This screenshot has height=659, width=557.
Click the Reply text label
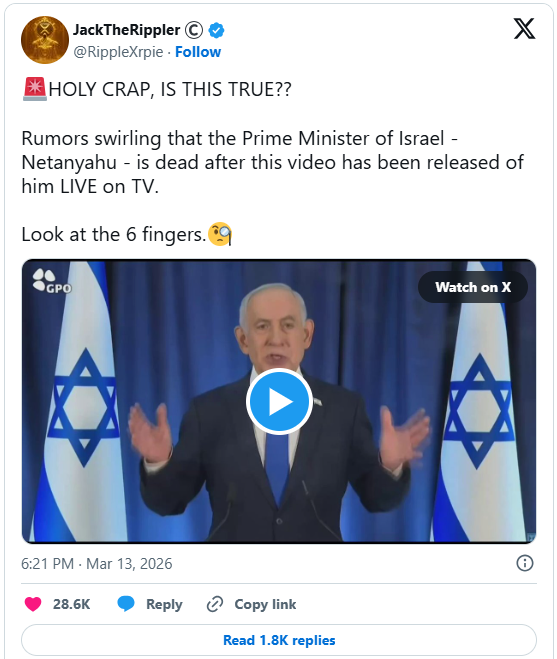(x=164, y=604)
